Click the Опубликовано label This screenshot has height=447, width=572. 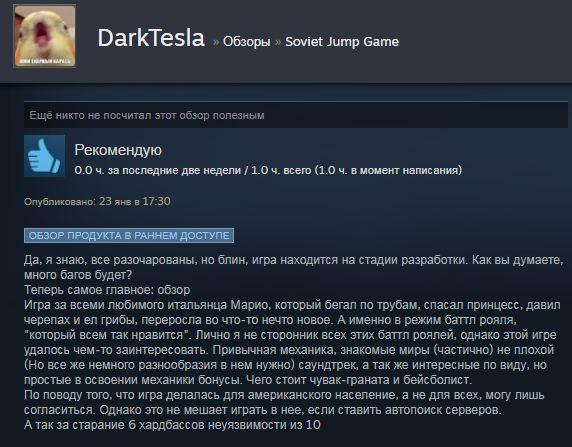tap(60, 202)
